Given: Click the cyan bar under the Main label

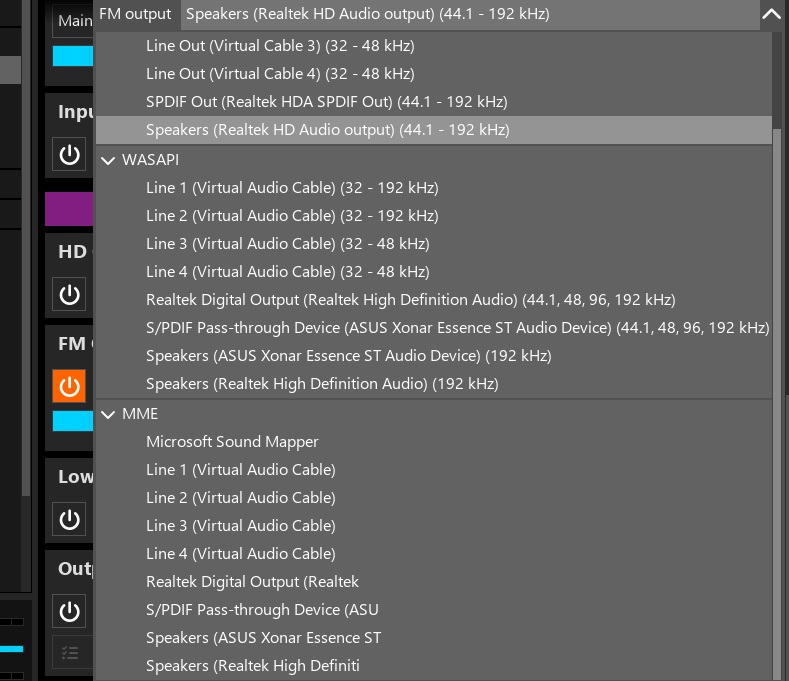Looking at the screenshot, I should coord(73,56).
